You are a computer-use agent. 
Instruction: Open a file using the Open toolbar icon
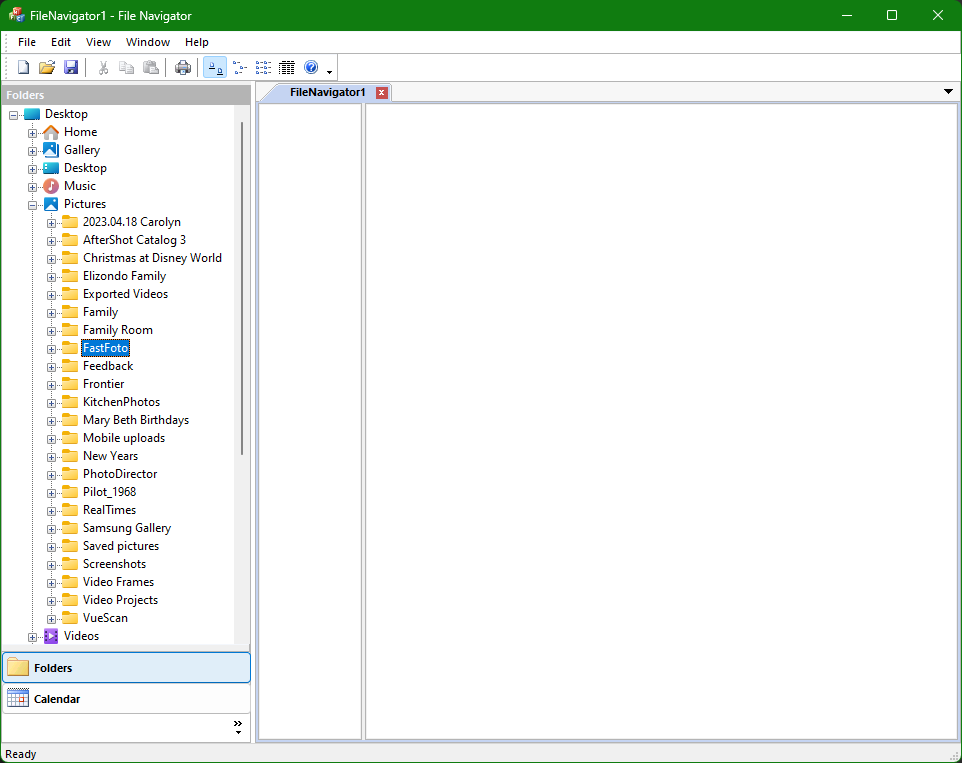point(47,67)
